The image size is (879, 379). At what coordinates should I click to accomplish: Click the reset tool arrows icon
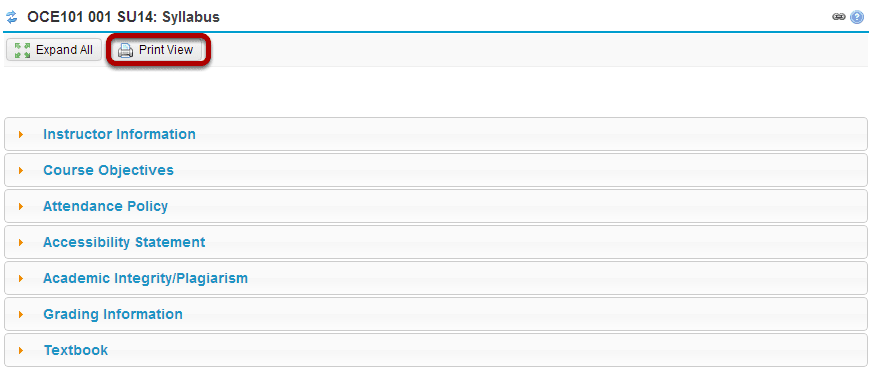[12, 18]
